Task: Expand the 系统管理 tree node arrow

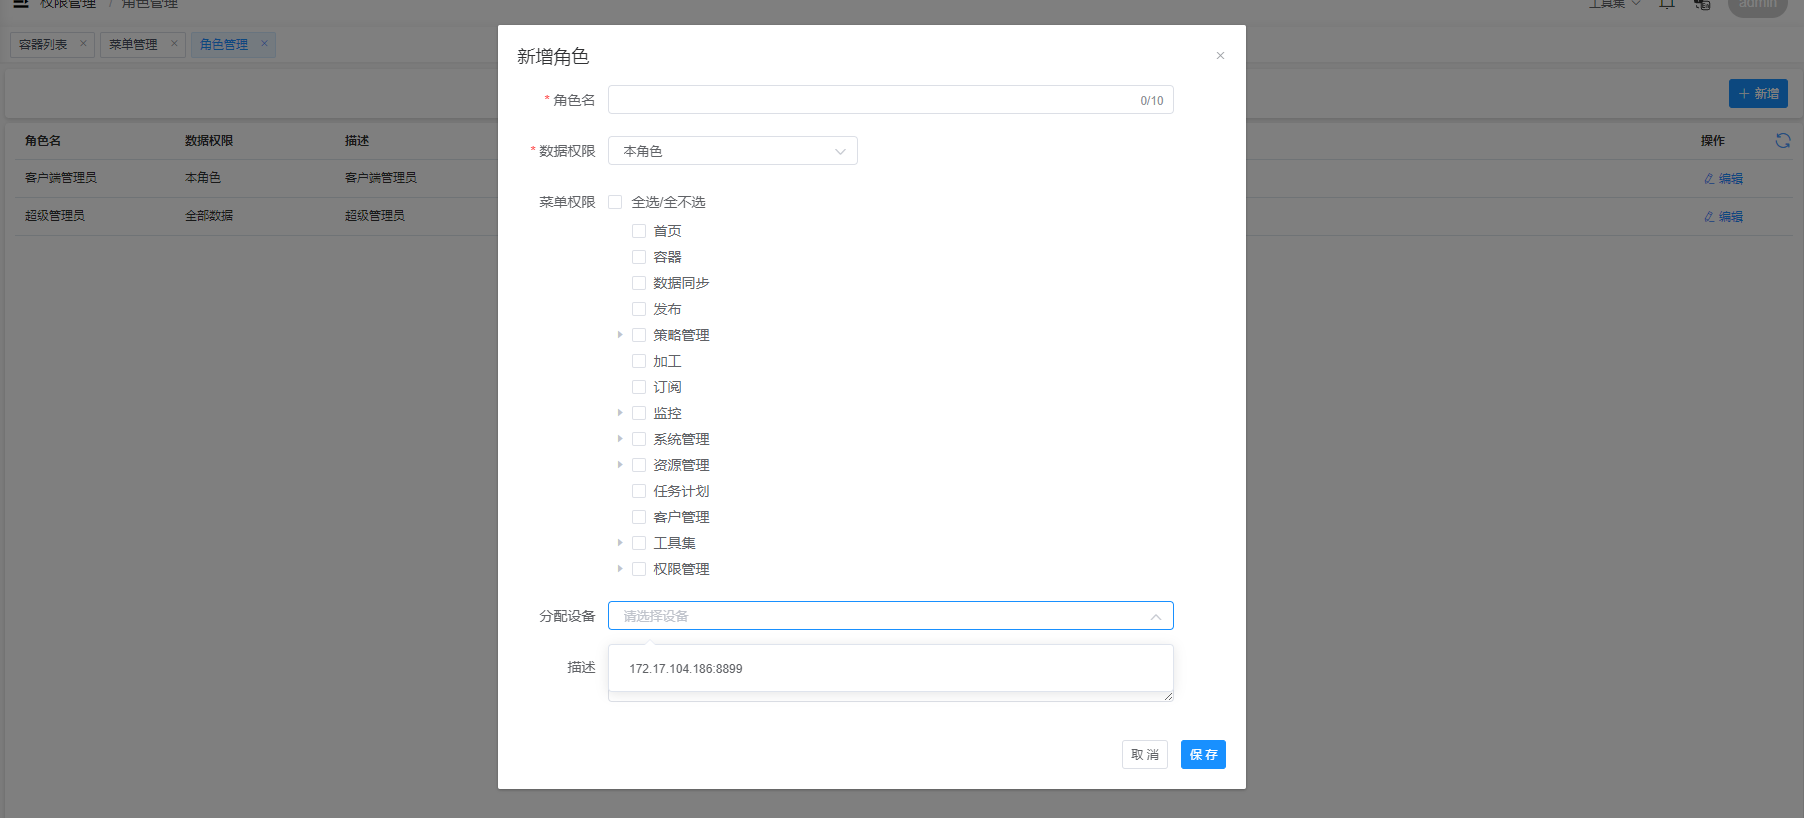Action: 620,439
